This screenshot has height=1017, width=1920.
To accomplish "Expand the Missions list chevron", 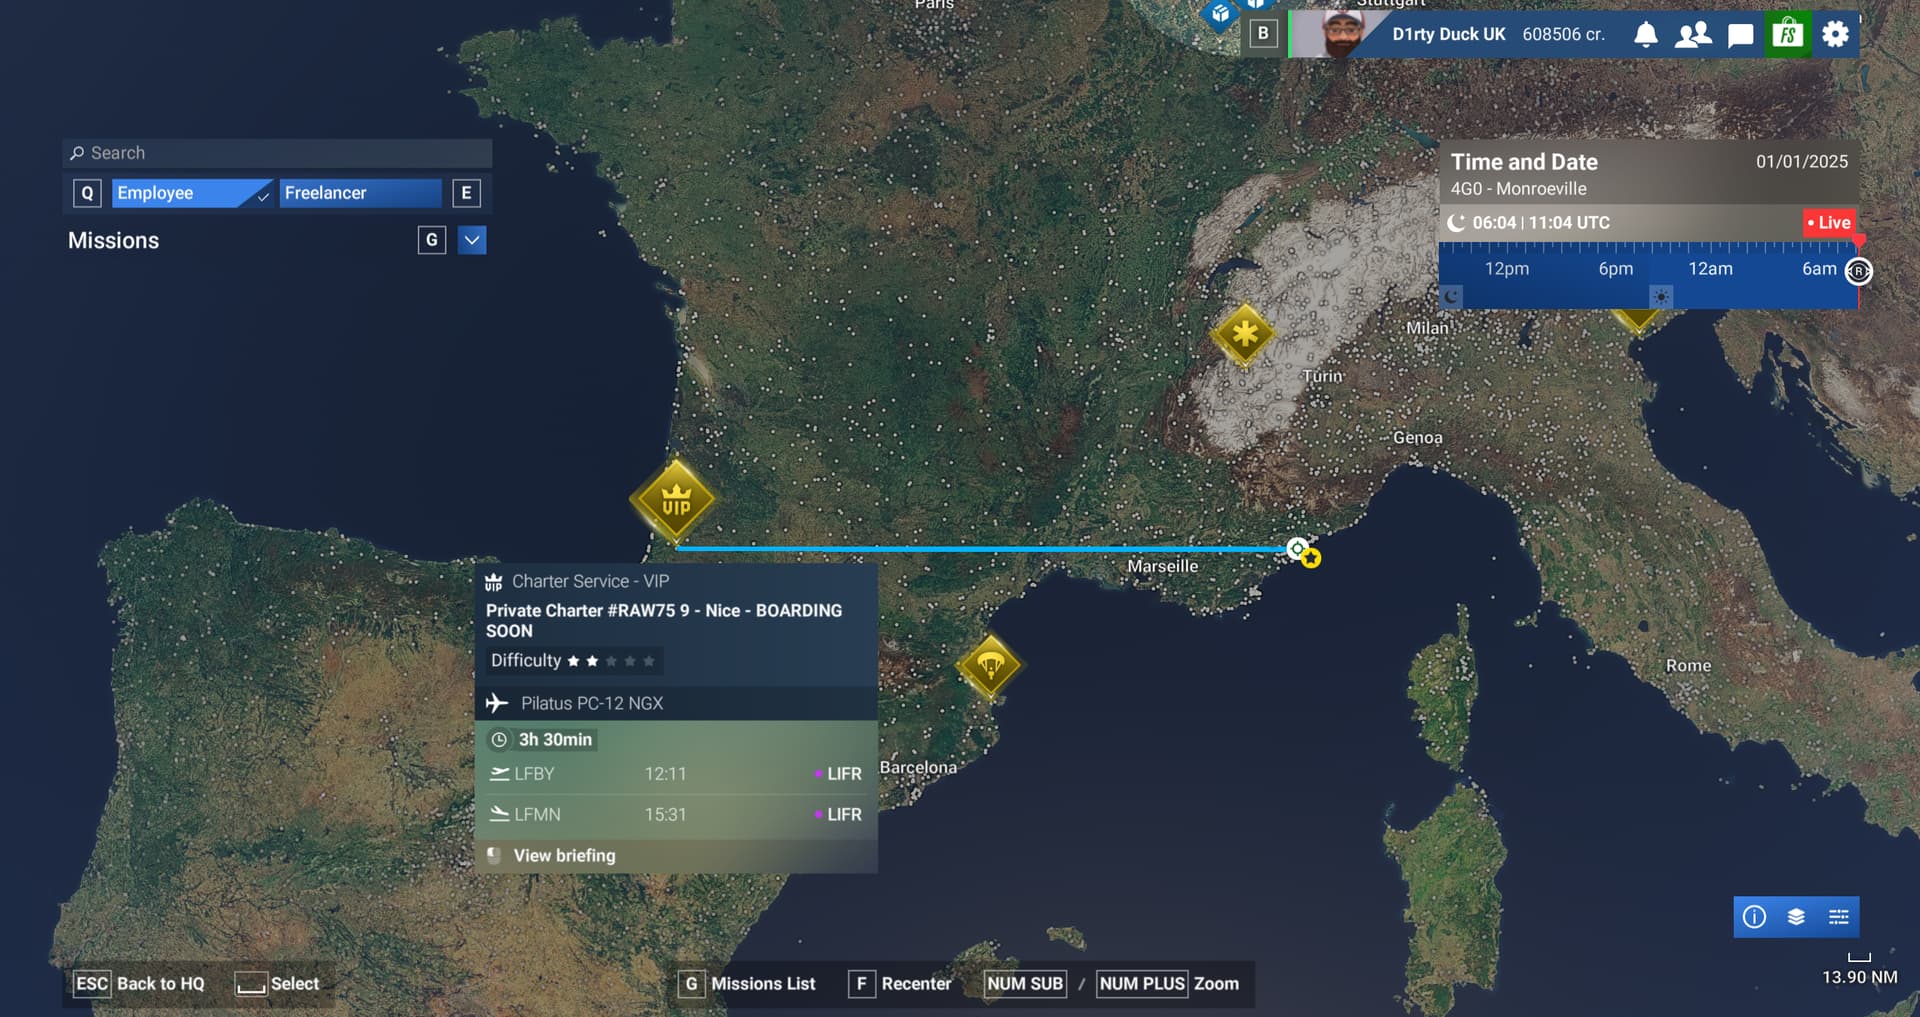I will tap(472, 240).
